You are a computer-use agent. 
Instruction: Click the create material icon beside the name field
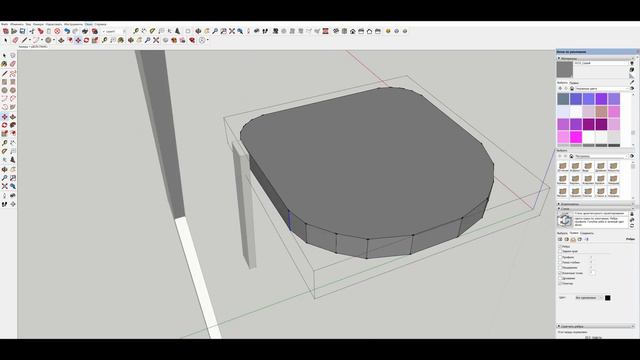click(x=632, y=69)
